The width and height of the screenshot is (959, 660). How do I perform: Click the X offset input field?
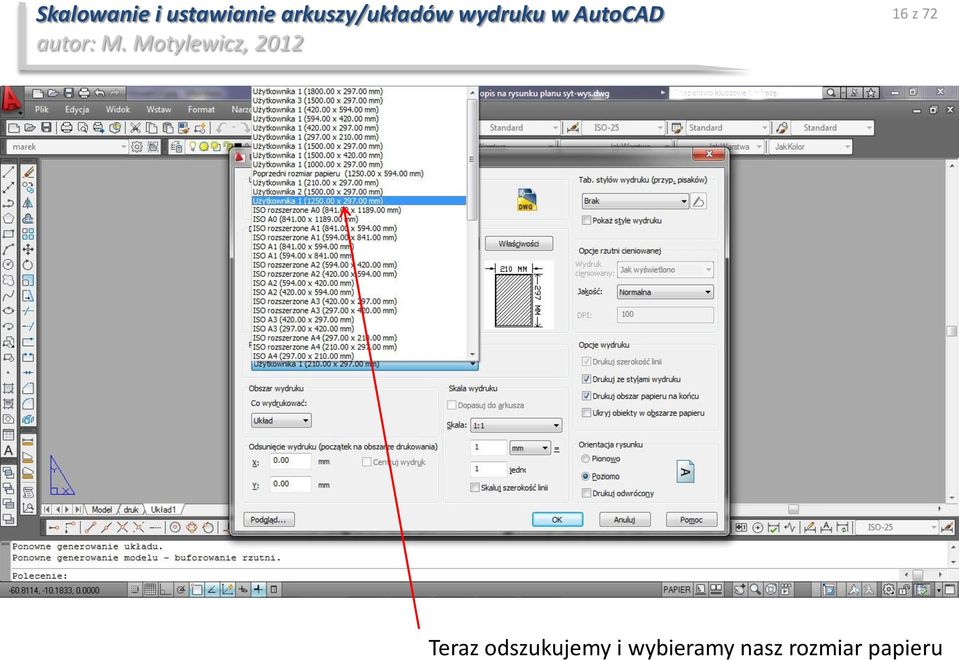click(x=291, y=461)
